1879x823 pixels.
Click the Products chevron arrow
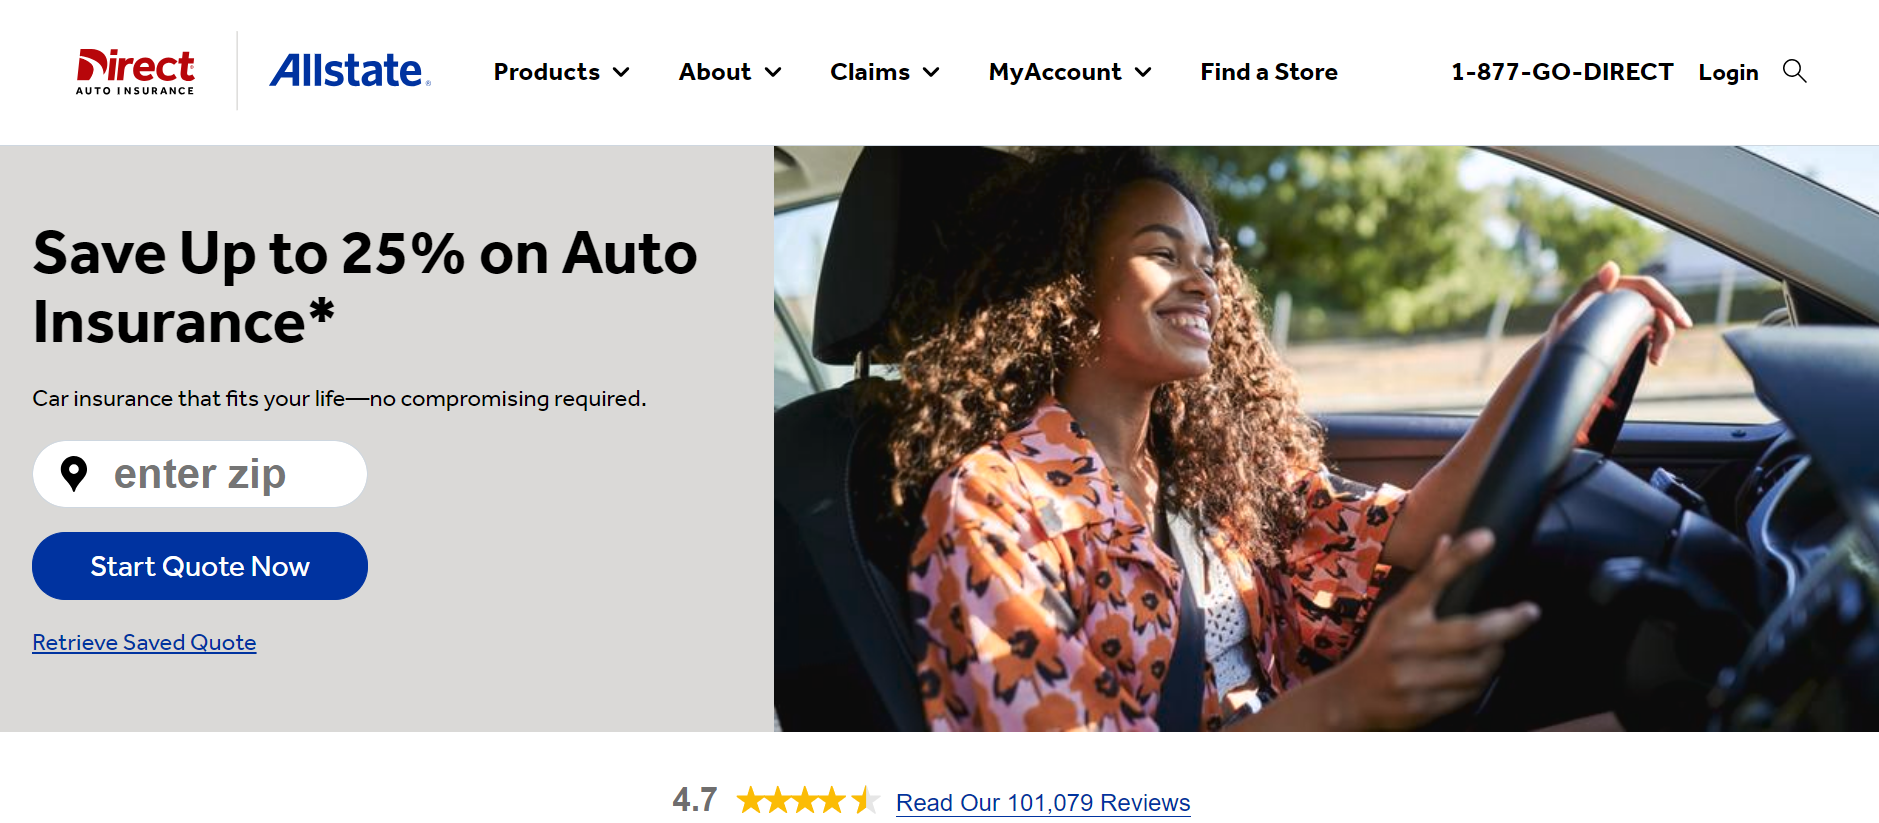622,72
